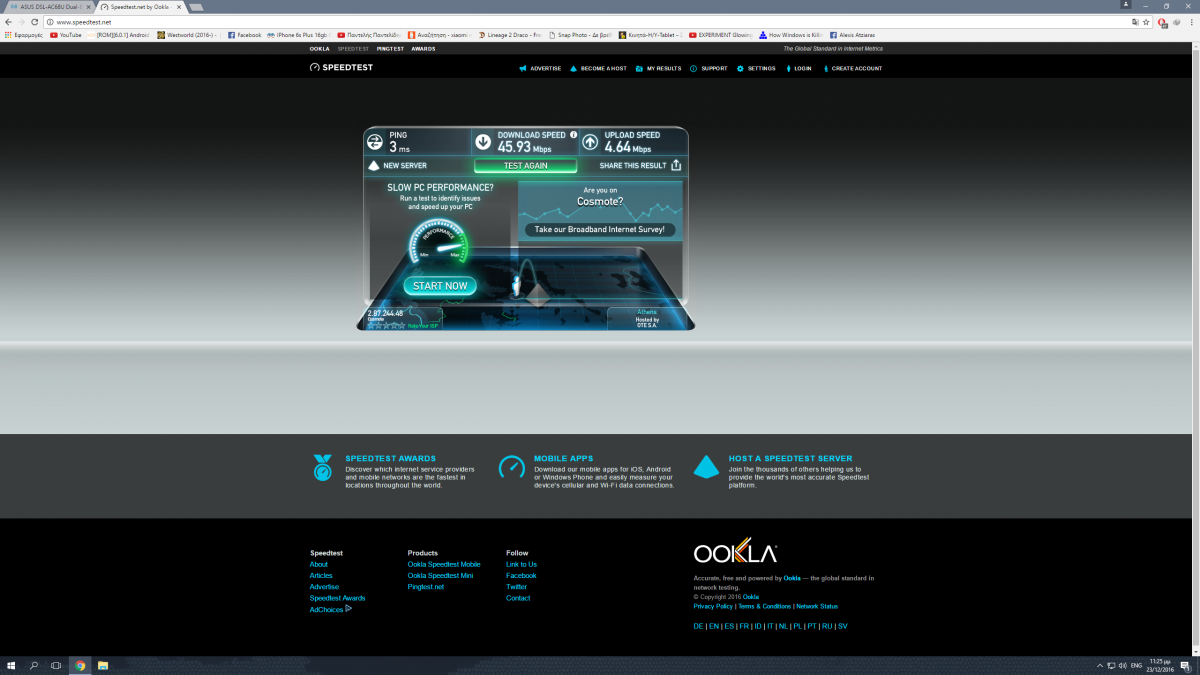Click the upload speed arrow icon
Viewport: 1200px width, 675px height.
590,142
